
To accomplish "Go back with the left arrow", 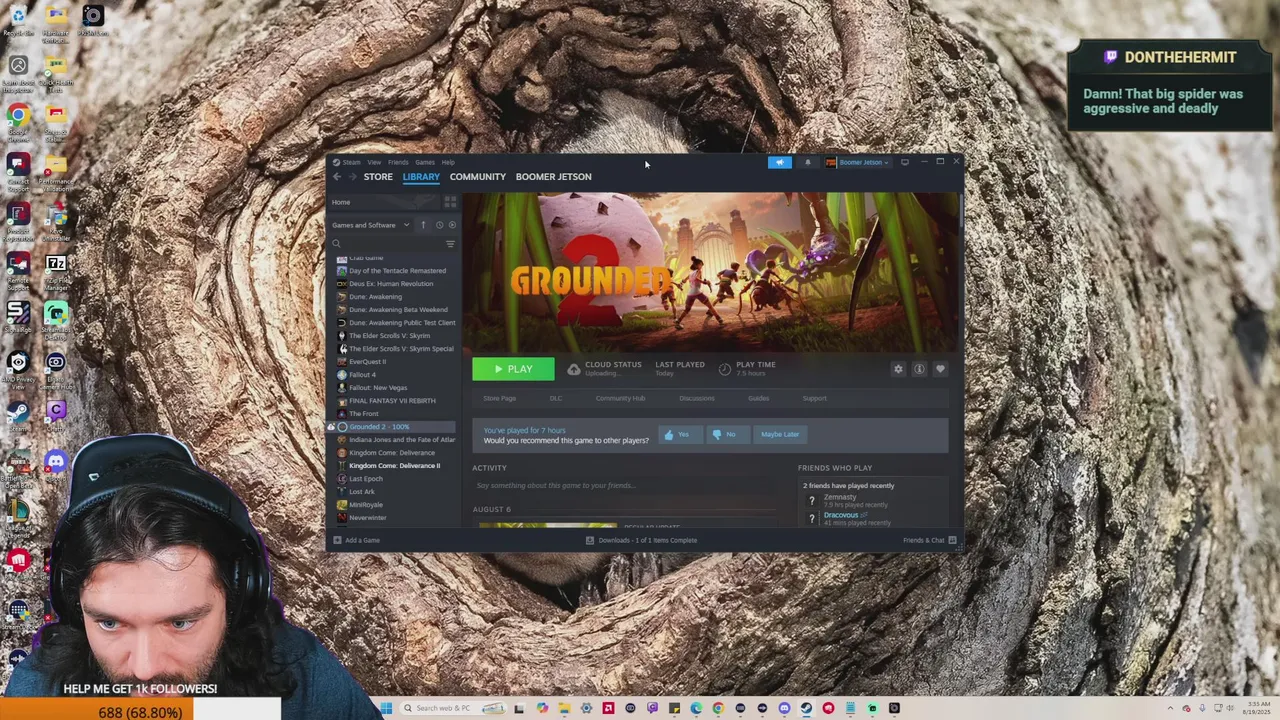I will [337, 177].
